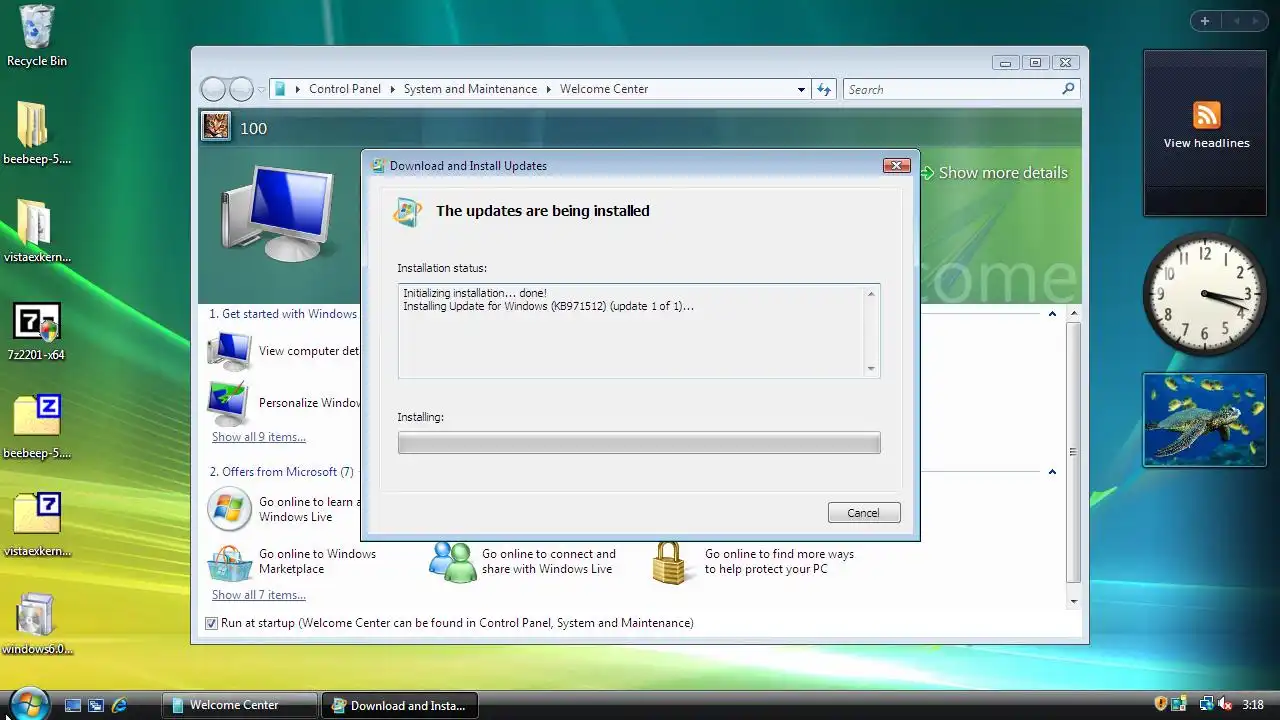Screen dimensions: 1280x720
Task: Click the add gadget plus button
Action: (x=1205, y=21)
